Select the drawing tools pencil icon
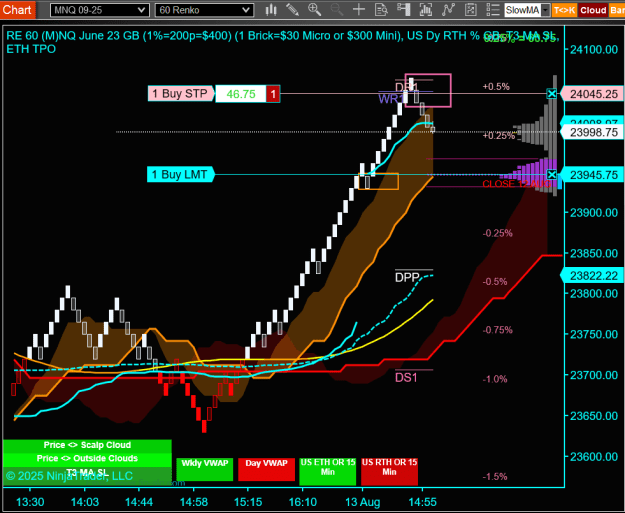The height and width of the screenshot is (513, 625). coord(292,10)
